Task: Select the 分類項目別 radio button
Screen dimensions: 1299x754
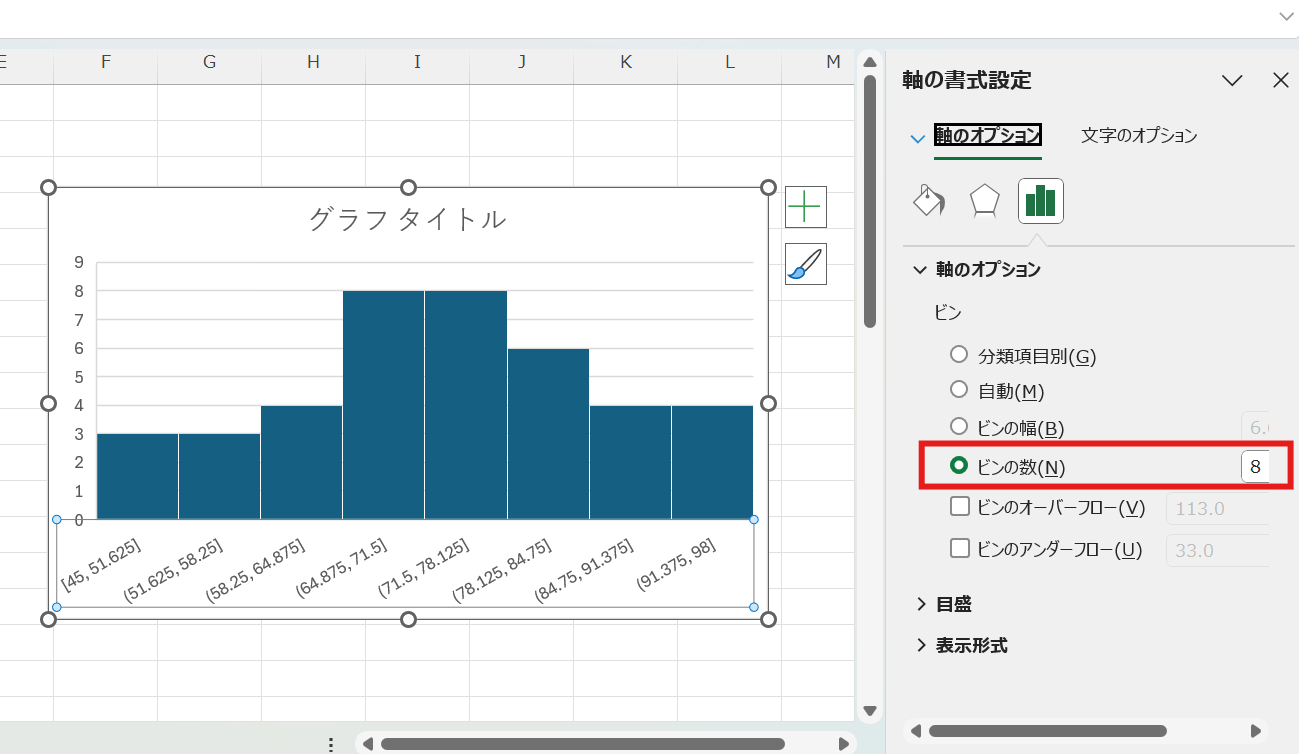Action: (x=959, y=355)
